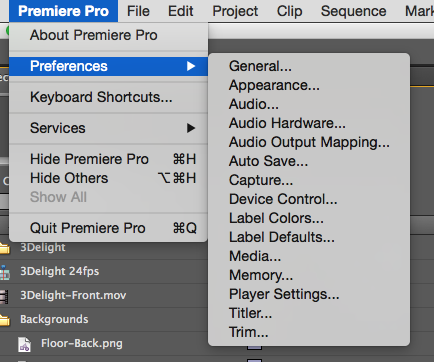
Task: Choose About Premiere Pro
Action: [108, 35]
